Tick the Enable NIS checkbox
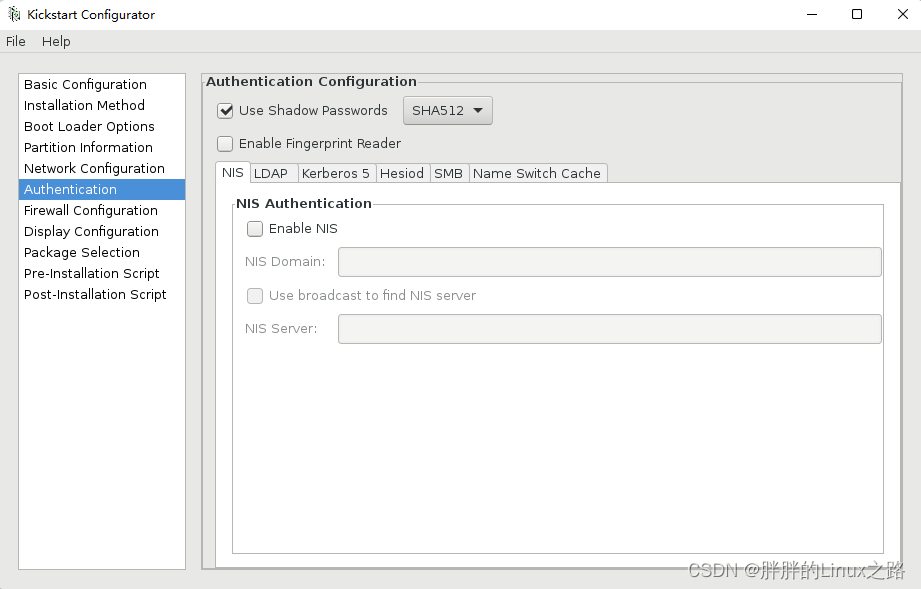The image size is (921, 589). [256, 229]
